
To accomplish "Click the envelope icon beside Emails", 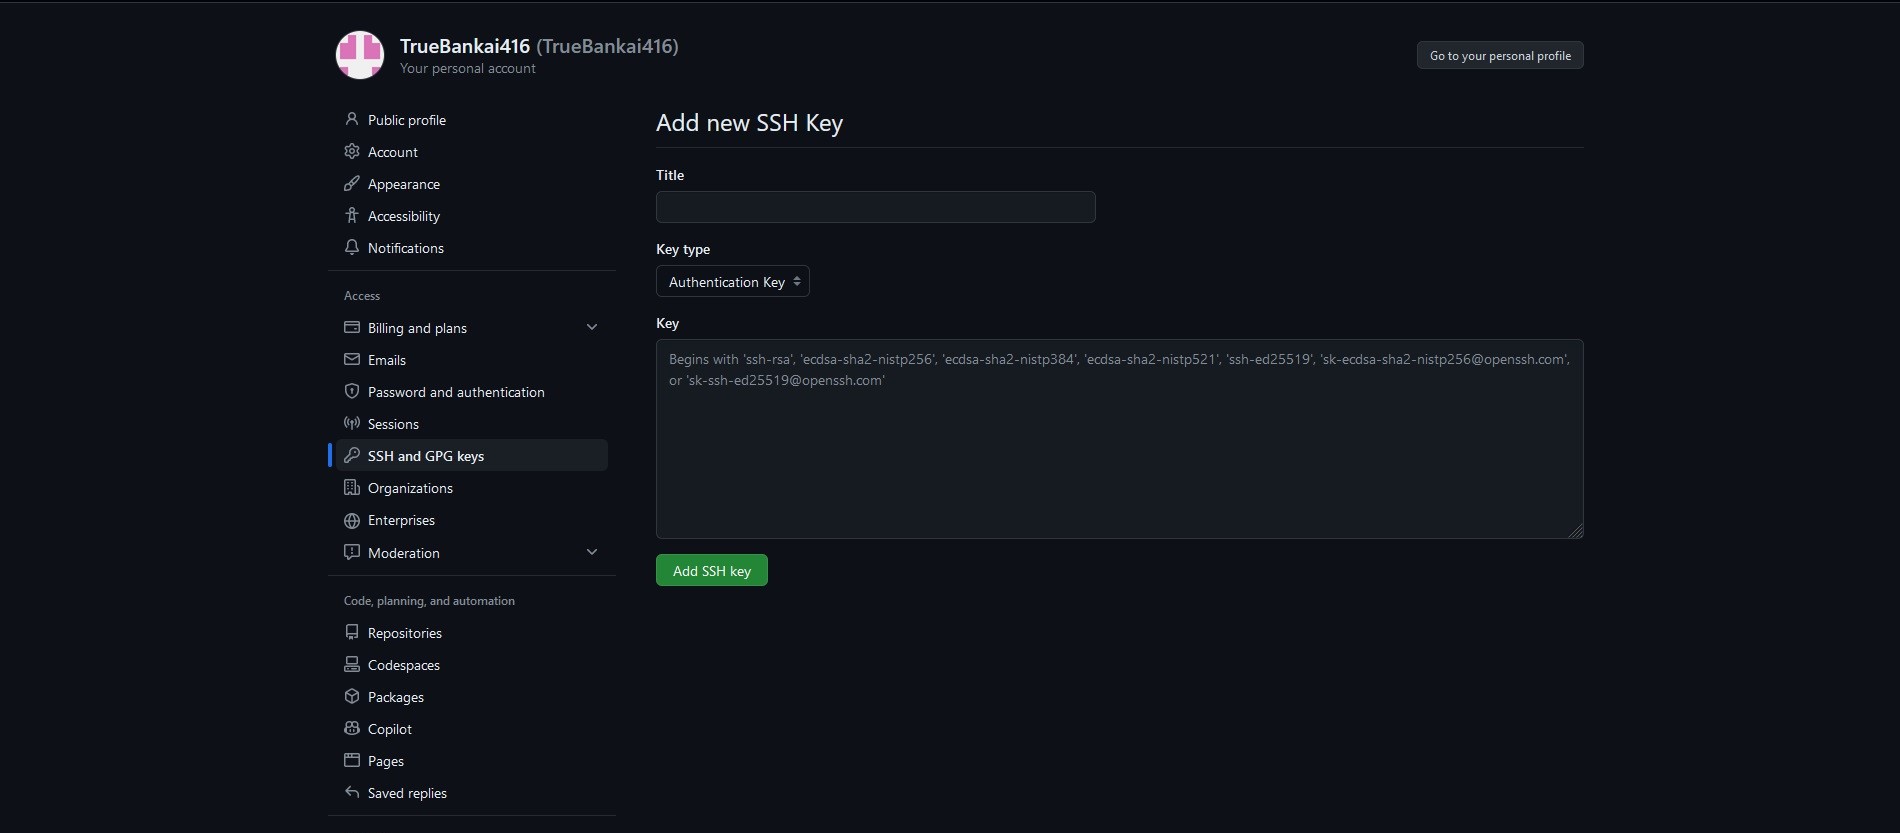I will pyautogui.click(x=352, y=359).
